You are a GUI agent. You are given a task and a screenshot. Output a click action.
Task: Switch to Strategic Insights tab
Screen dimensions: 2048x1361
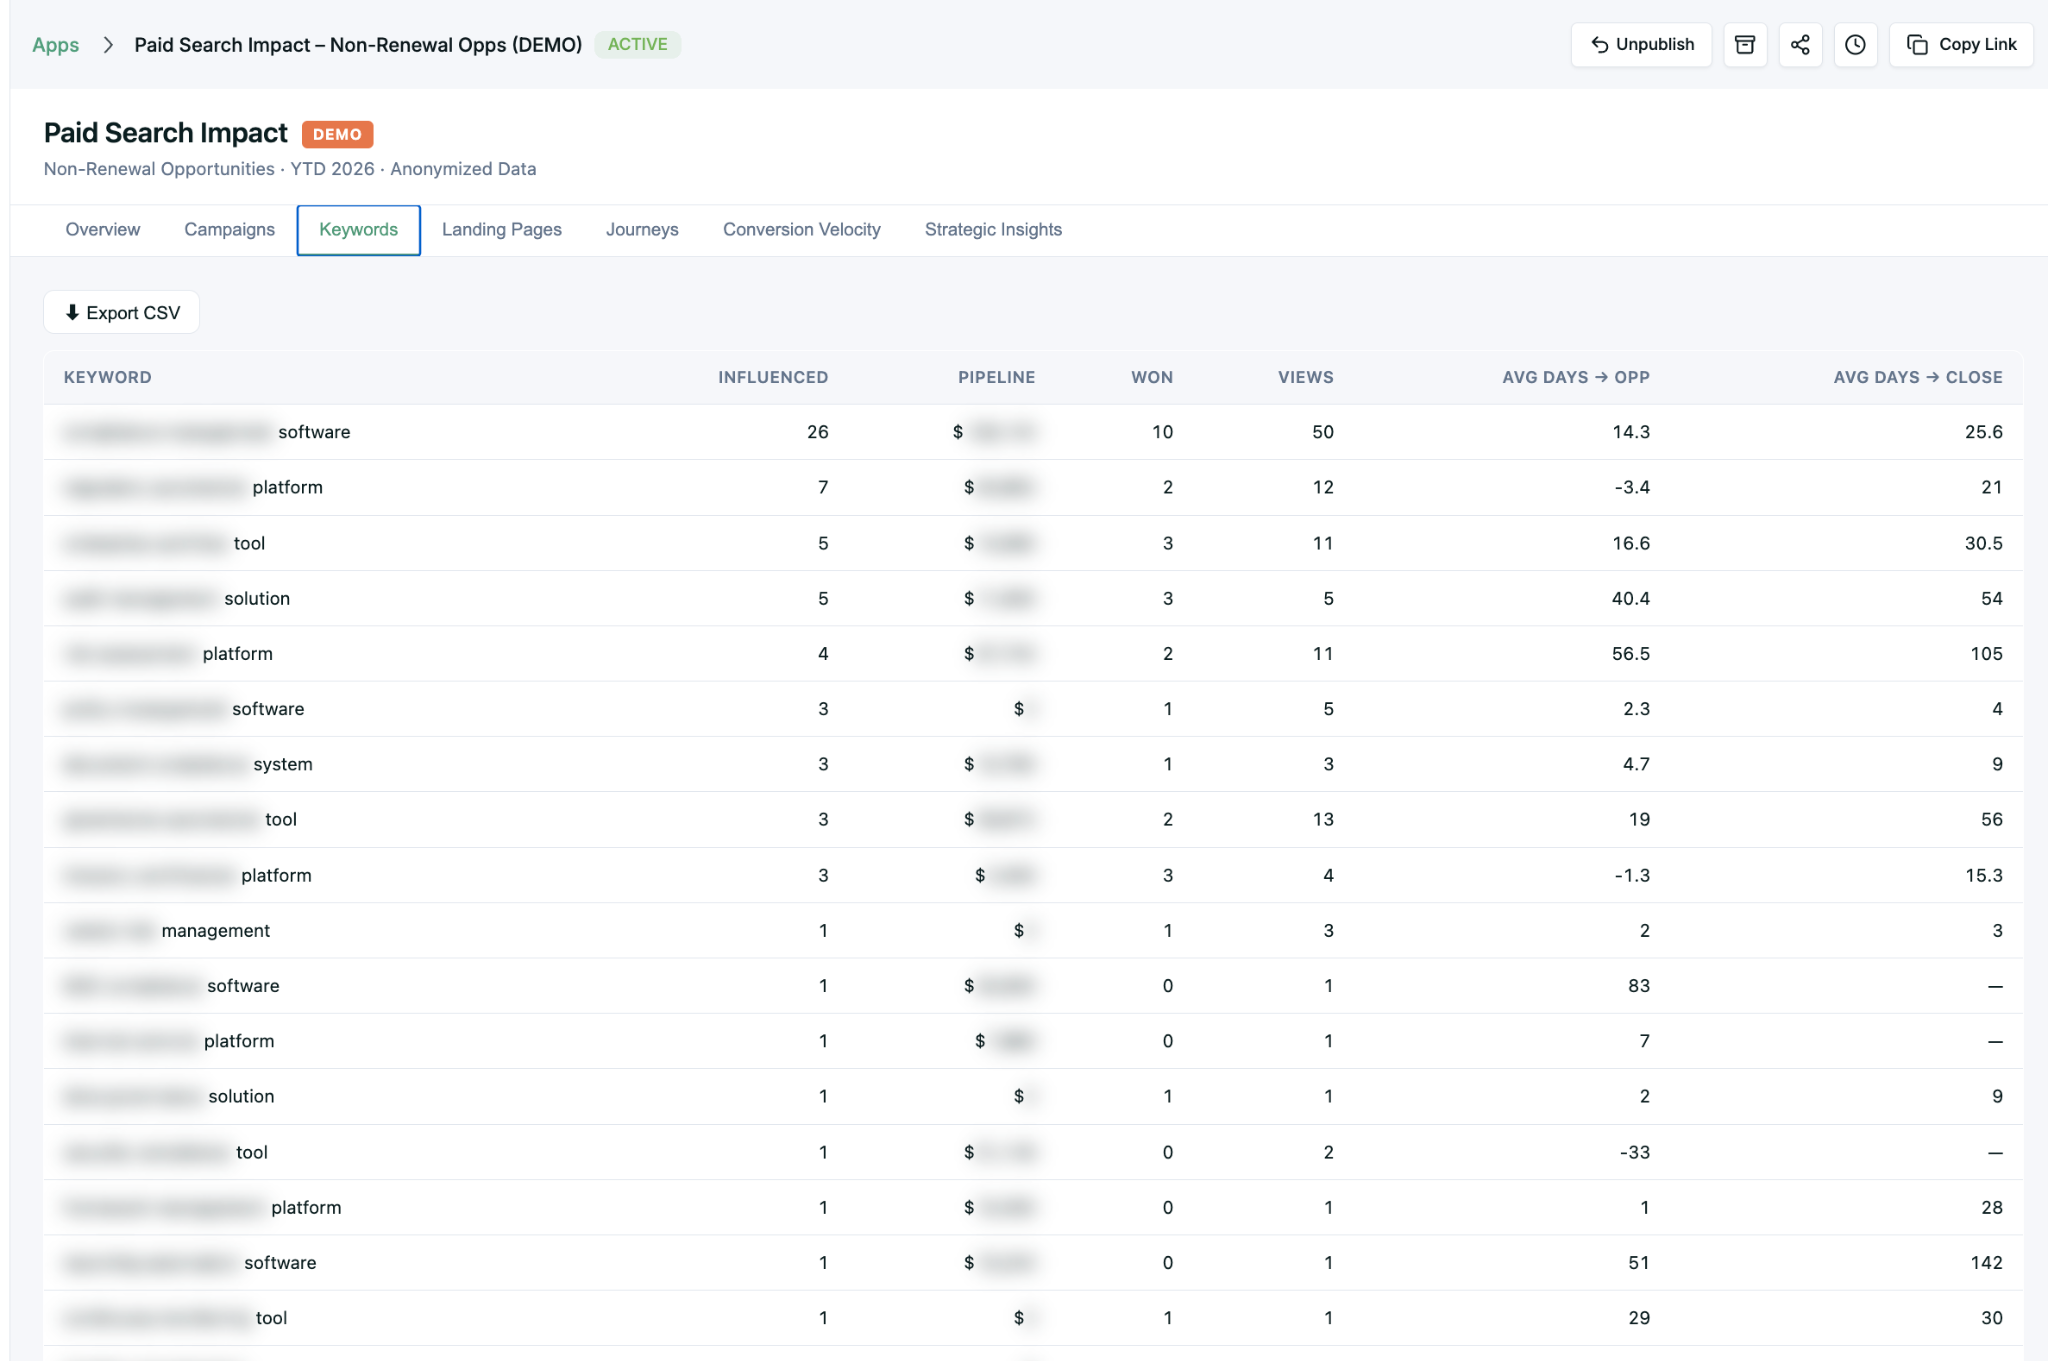pyautogui.click(x=993, y=229)
